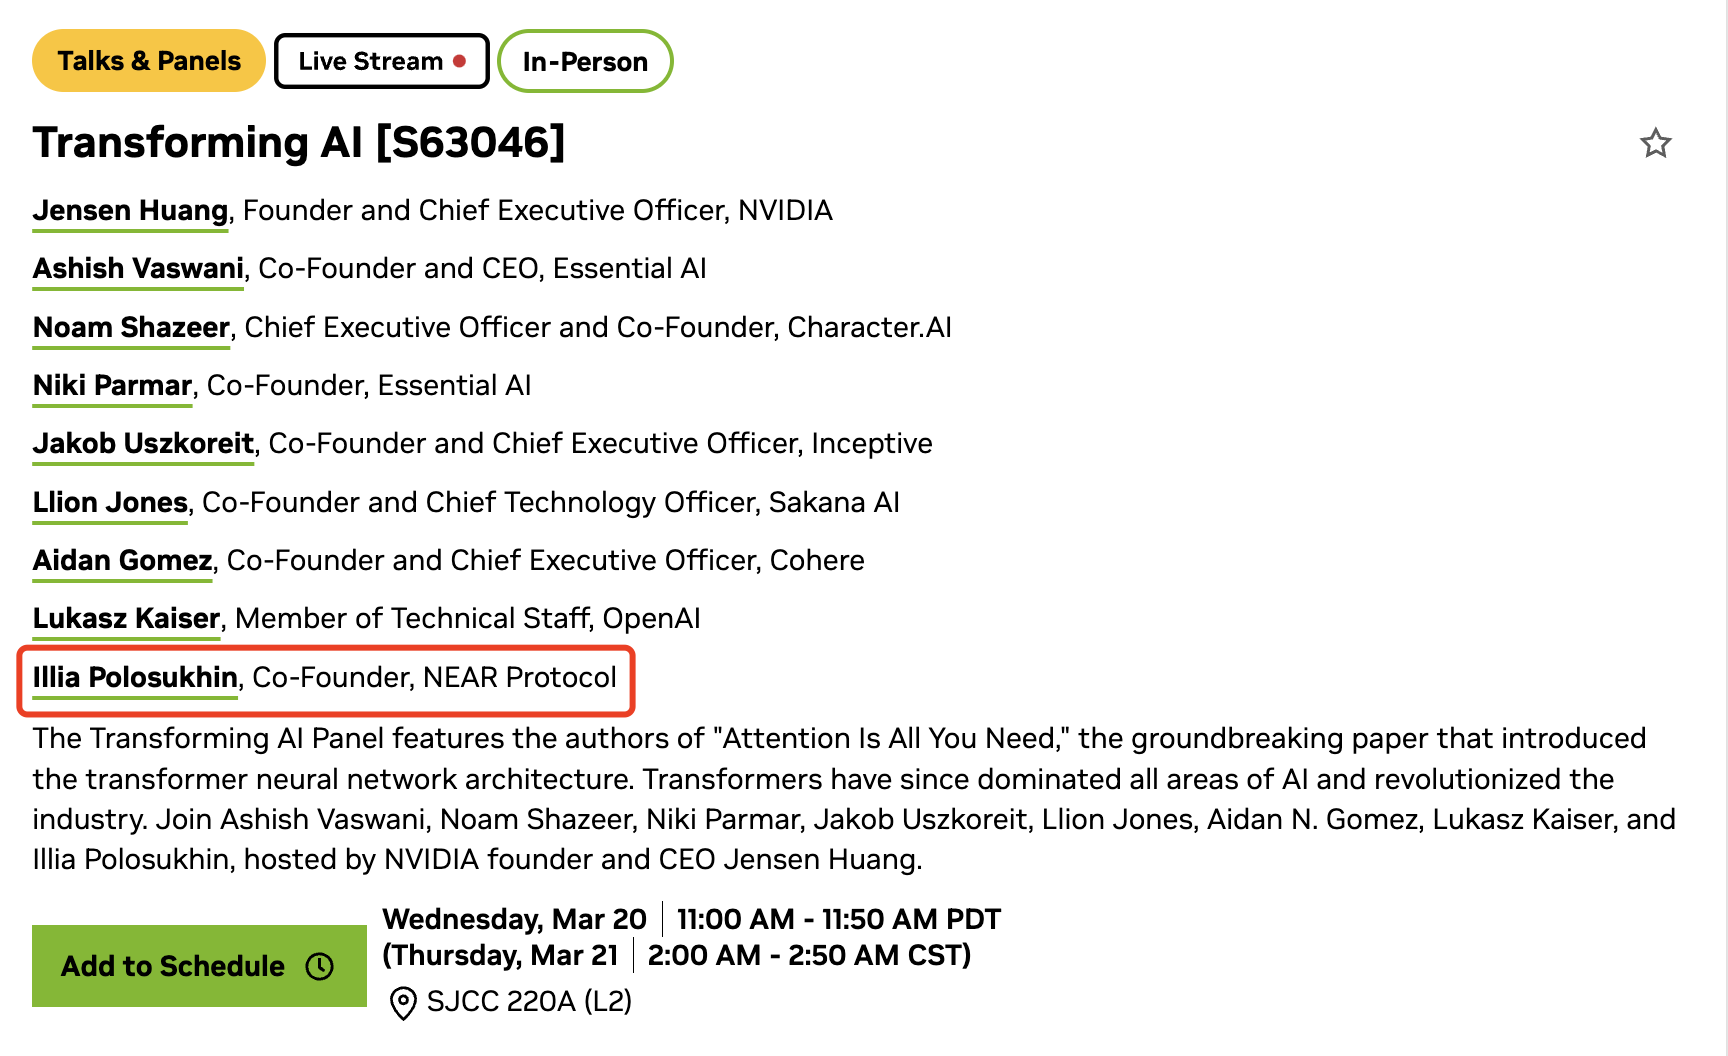Image resolution: width=1728 pixels, height=1056 pixels.
Task: Open Lukasz Kaiser's speaker profile
Action: 126,619
